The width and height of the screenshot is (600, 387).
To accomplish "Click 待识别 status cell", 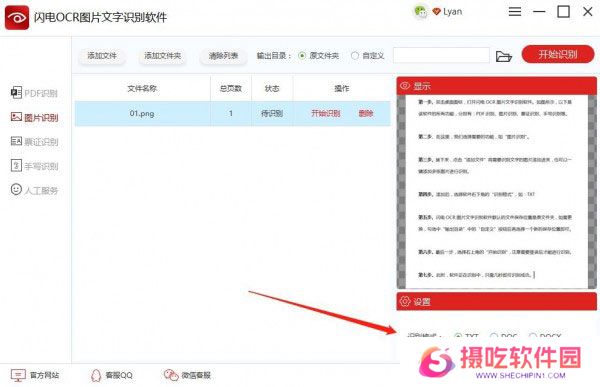I will pyautogui.click(x=272, y=113).
